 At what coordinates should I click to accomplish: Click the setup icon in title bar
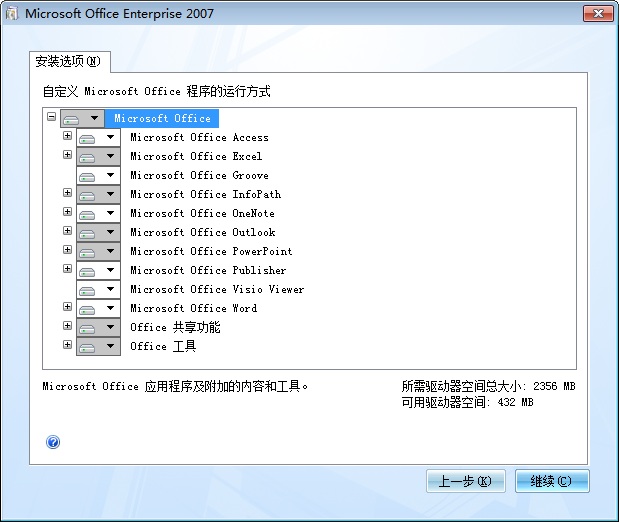(x=11, y=14)
